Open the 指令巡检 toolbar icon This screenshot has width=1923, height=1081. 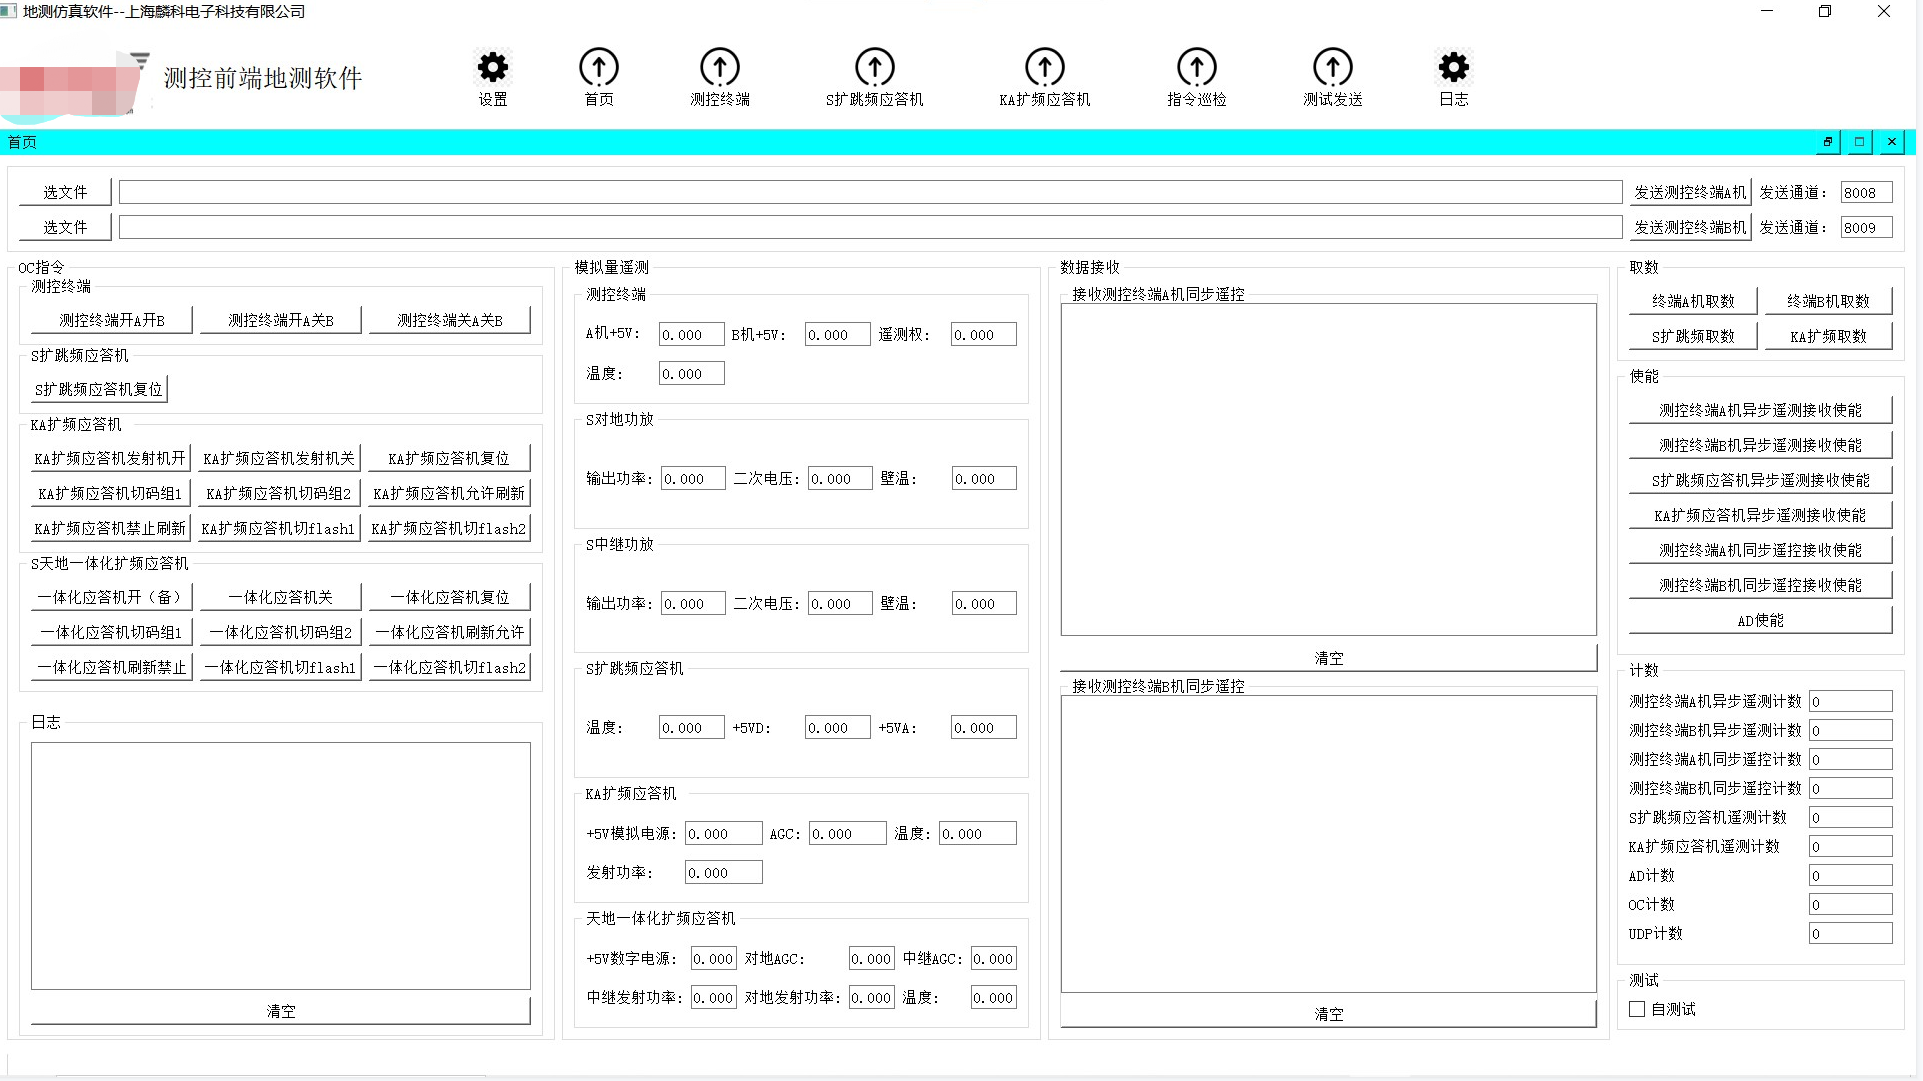point(1196,68)
